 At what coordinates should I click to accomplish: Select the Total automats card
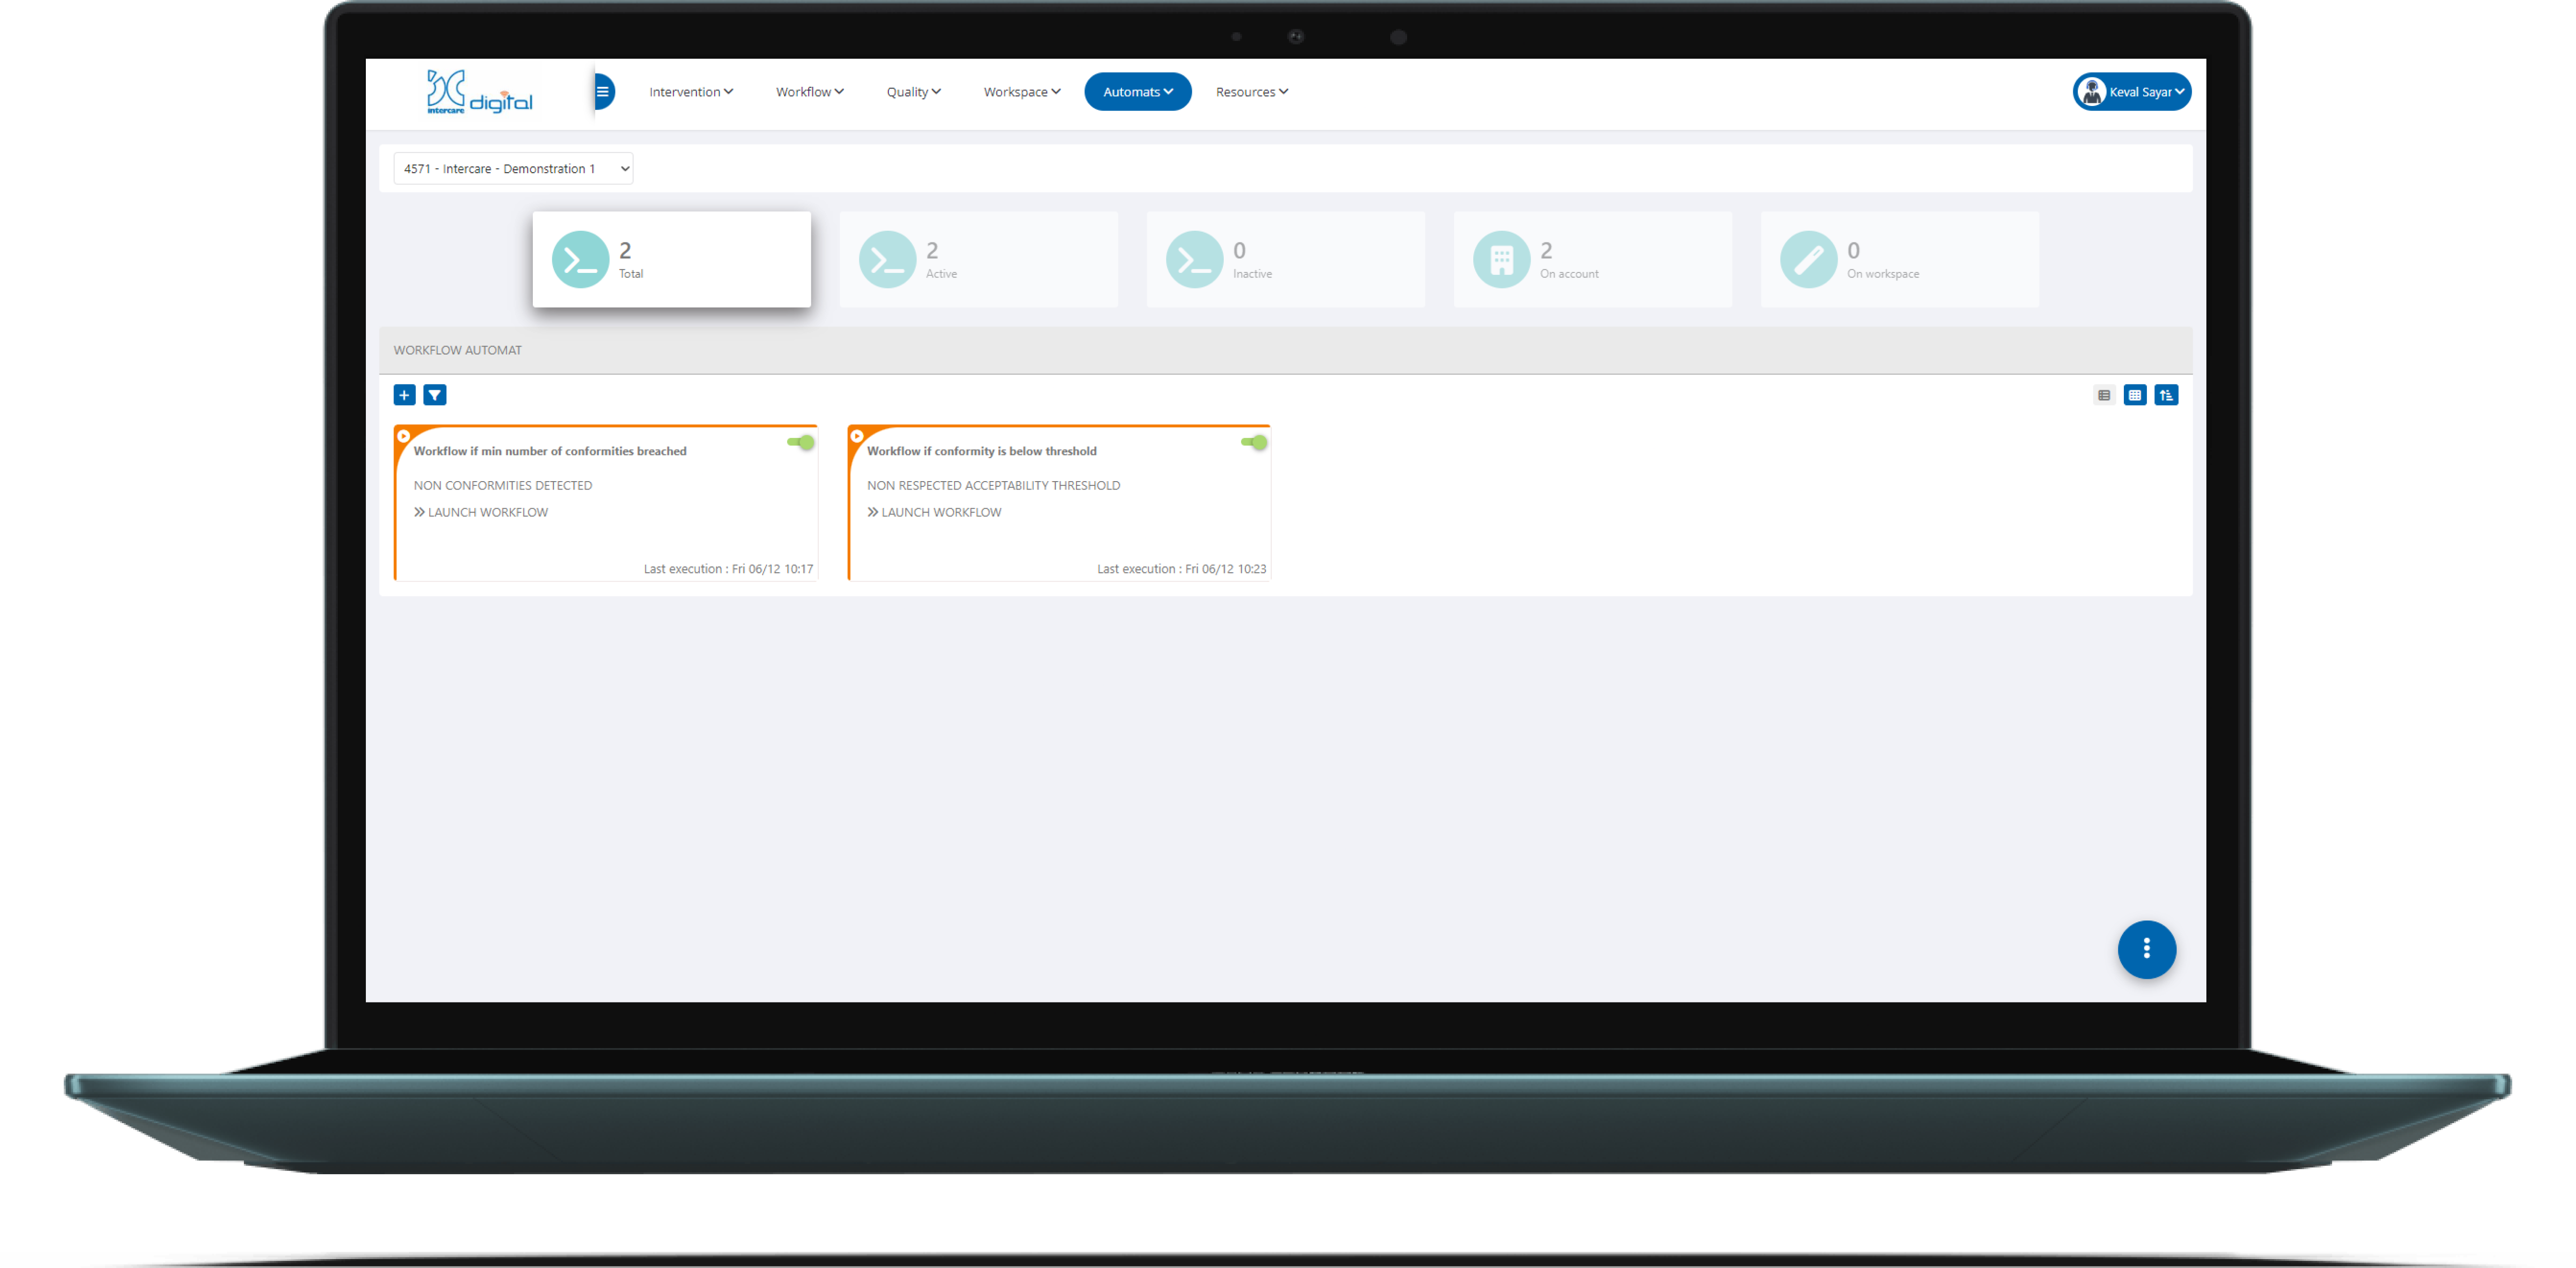672,259
